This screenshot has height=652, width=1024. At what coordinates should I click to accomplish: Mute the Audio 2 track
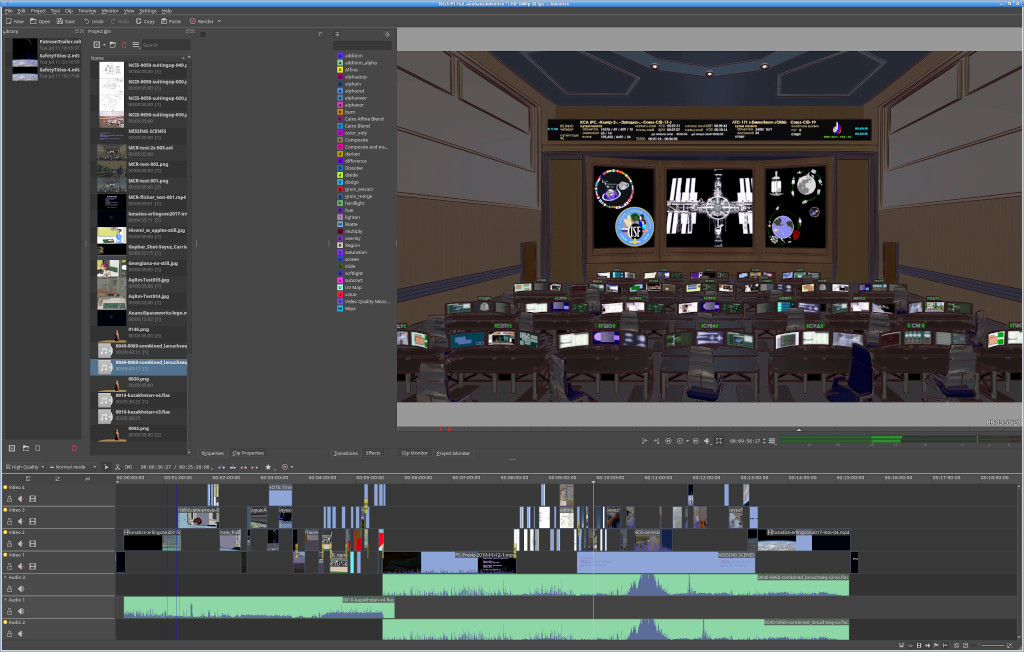[20, 633]
